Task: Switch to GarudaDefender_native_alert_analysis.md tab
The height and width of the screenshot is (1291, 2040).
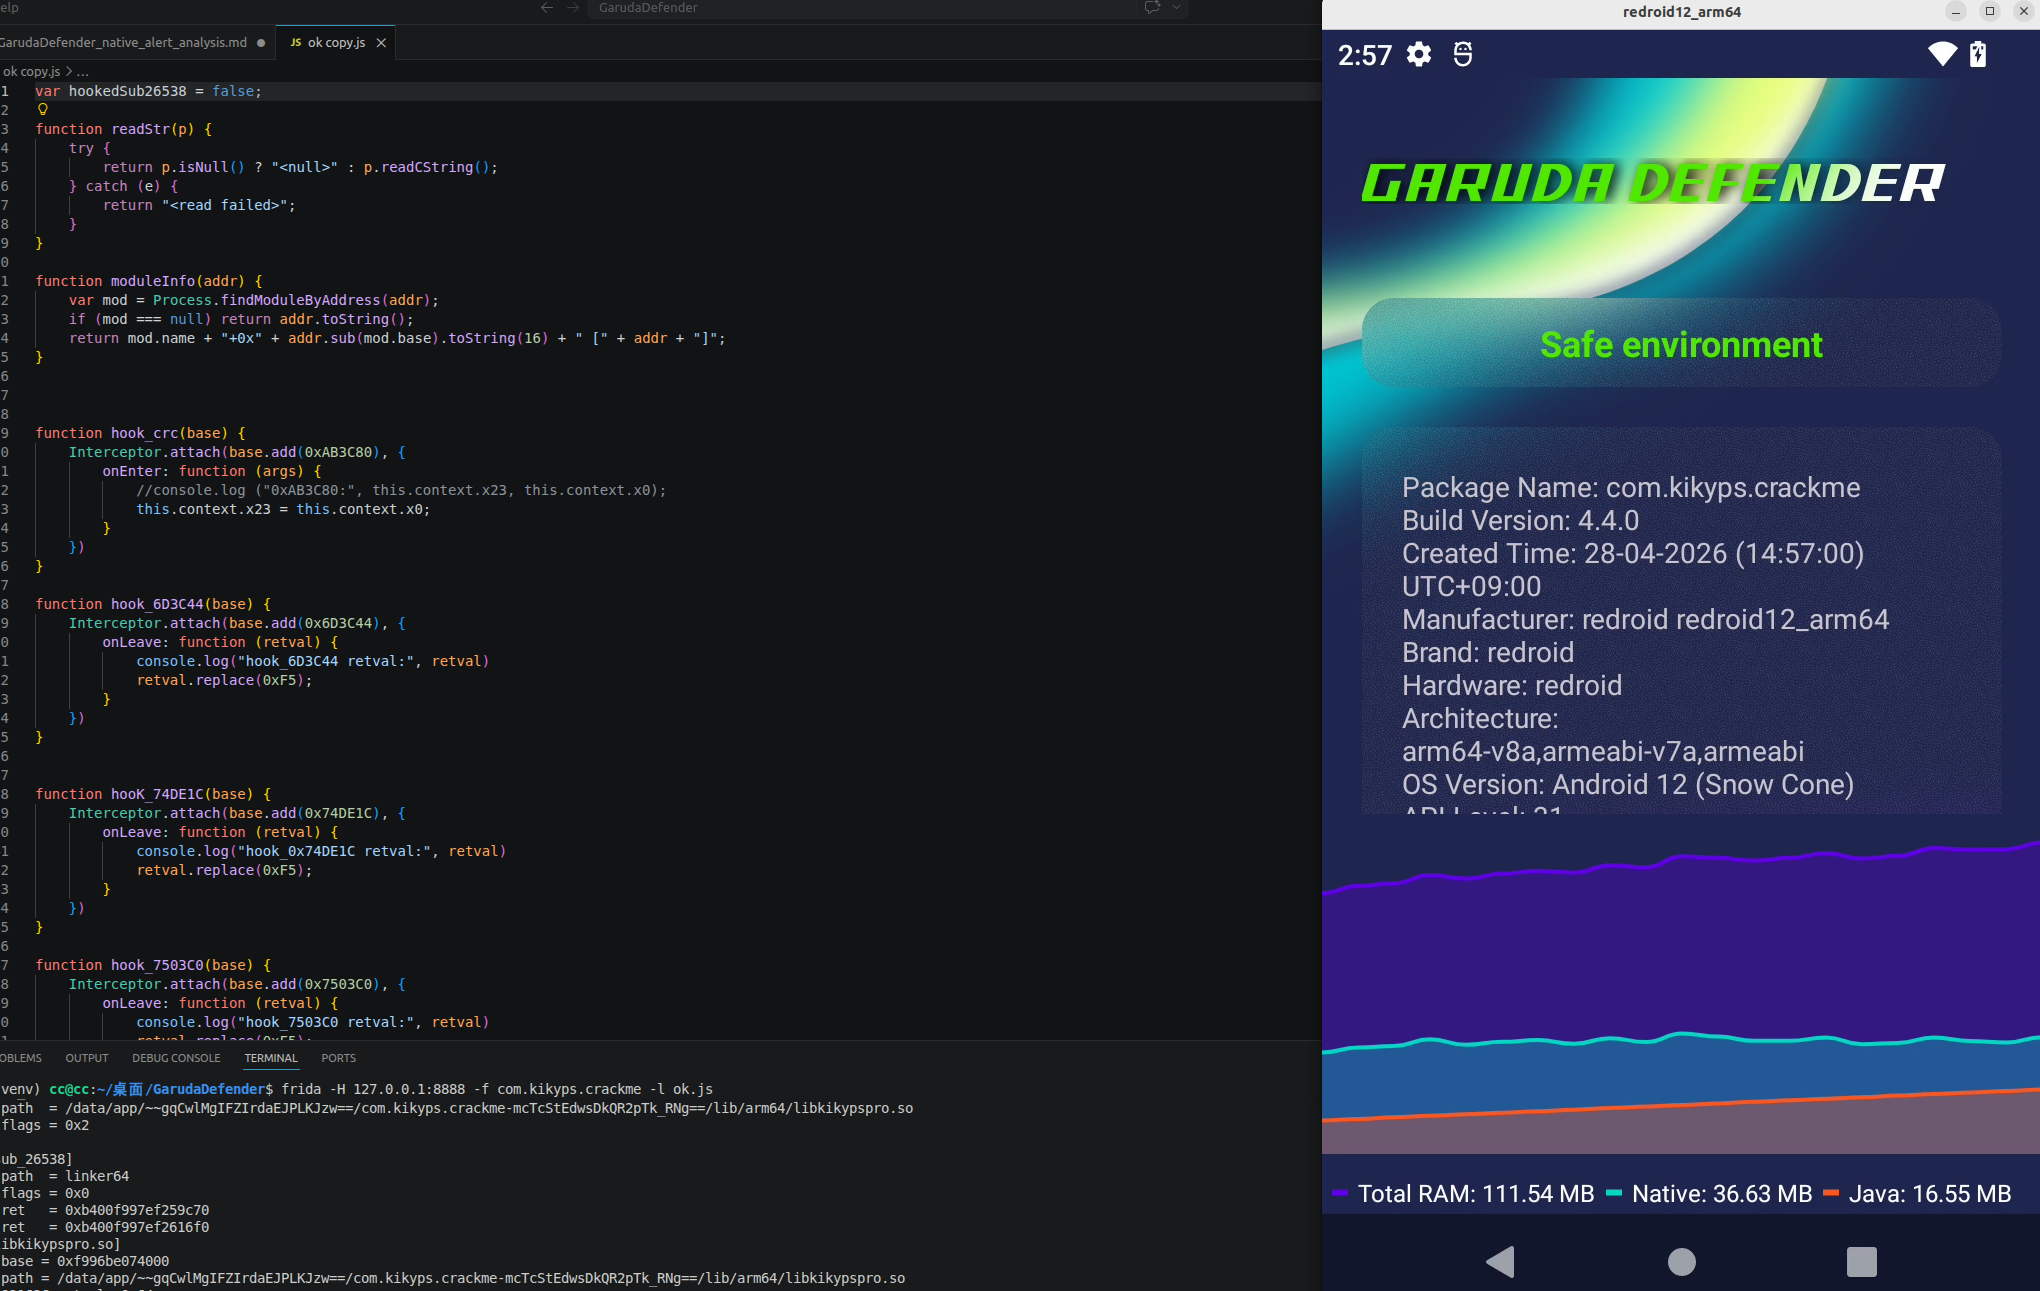Action: (x=124, y=43)
